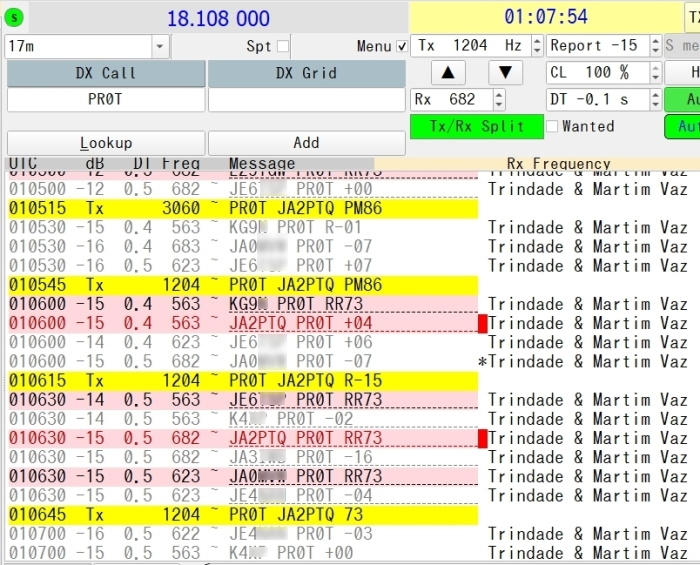This screenshot has height=565, width=700.
Task: Select the PR0T +00 row at 010700
Action: tap(243, 553)
